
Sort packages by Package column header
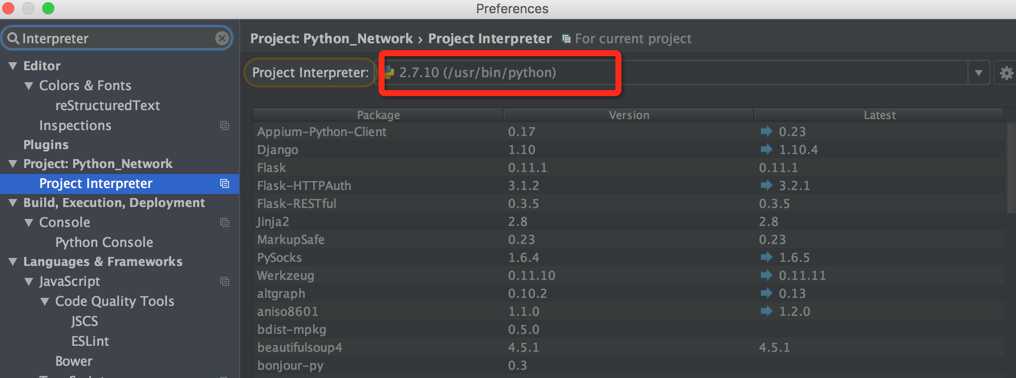(378, 115)
